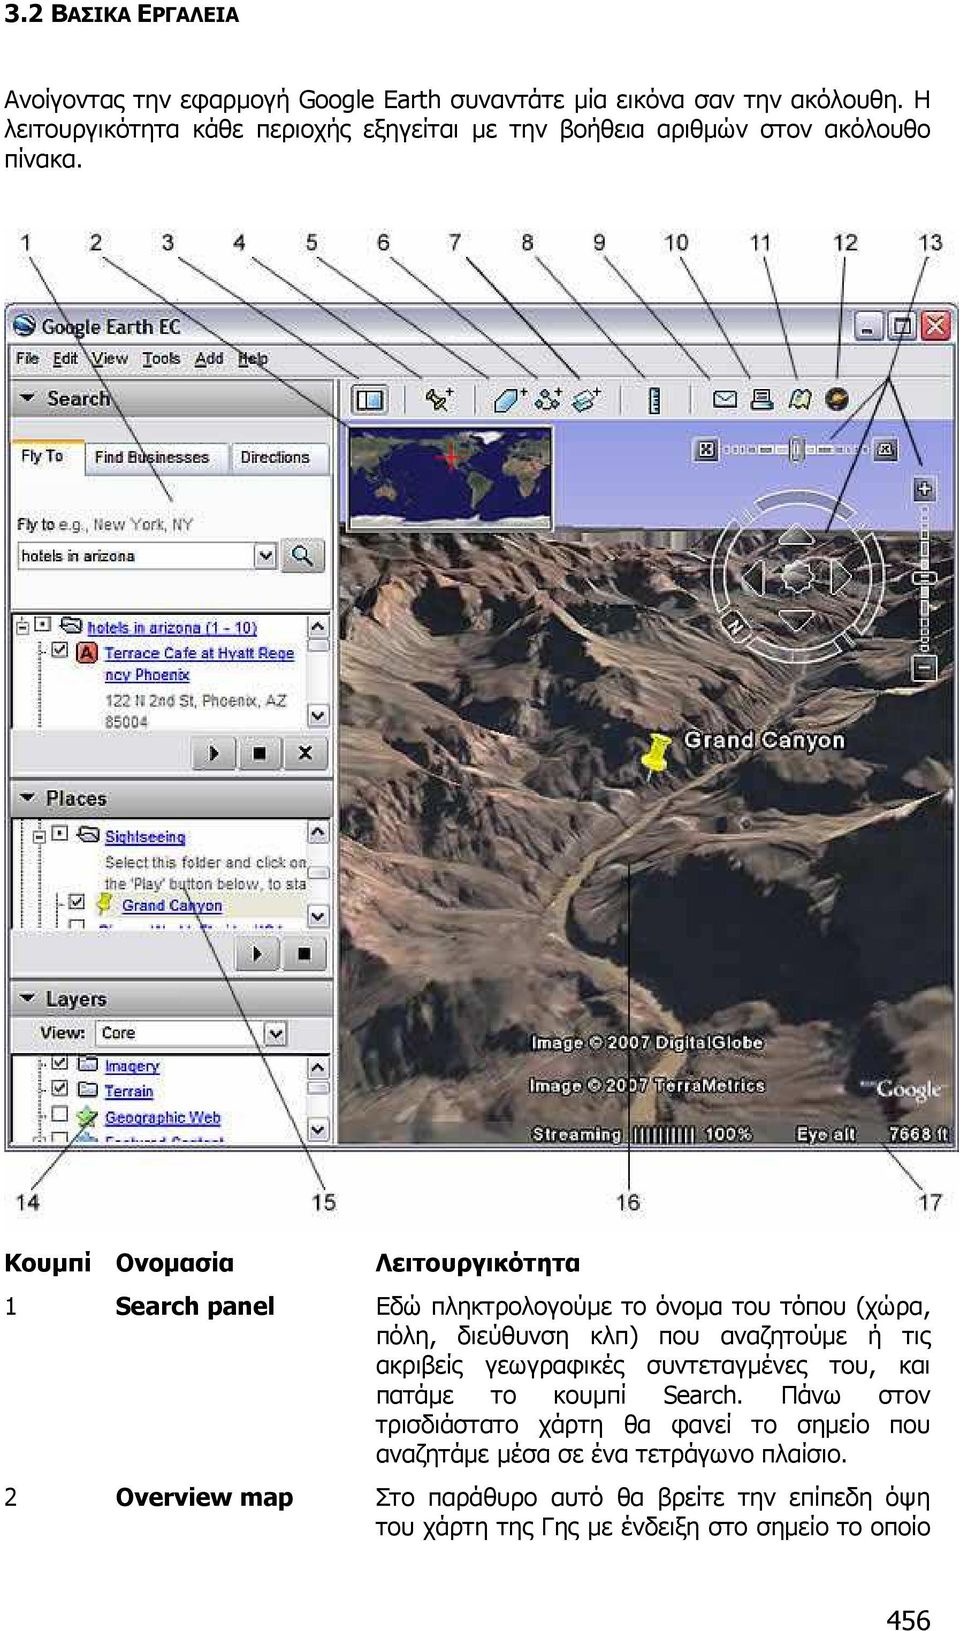This screenshot has width=960, height=1631.
Task: Click Layers list scroll down arrow
Action: (318, 1129)
